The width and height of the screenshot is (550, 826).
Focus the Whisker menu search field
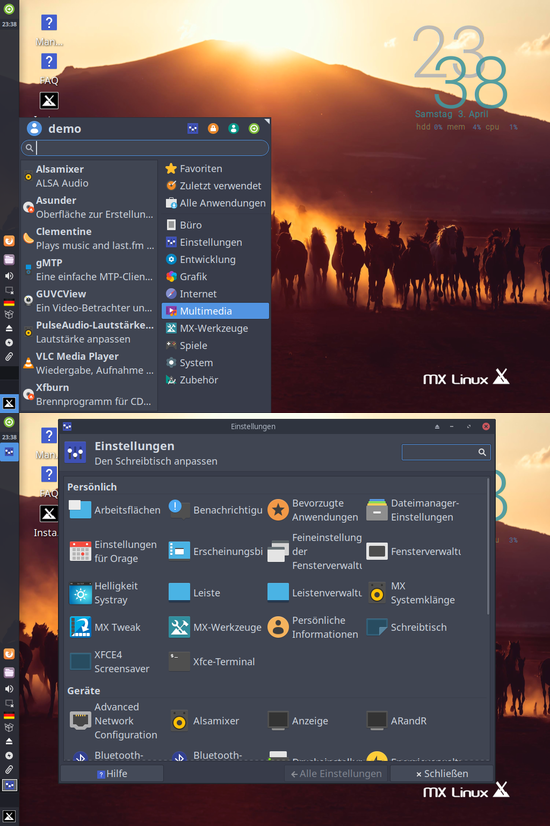(145, 148)
